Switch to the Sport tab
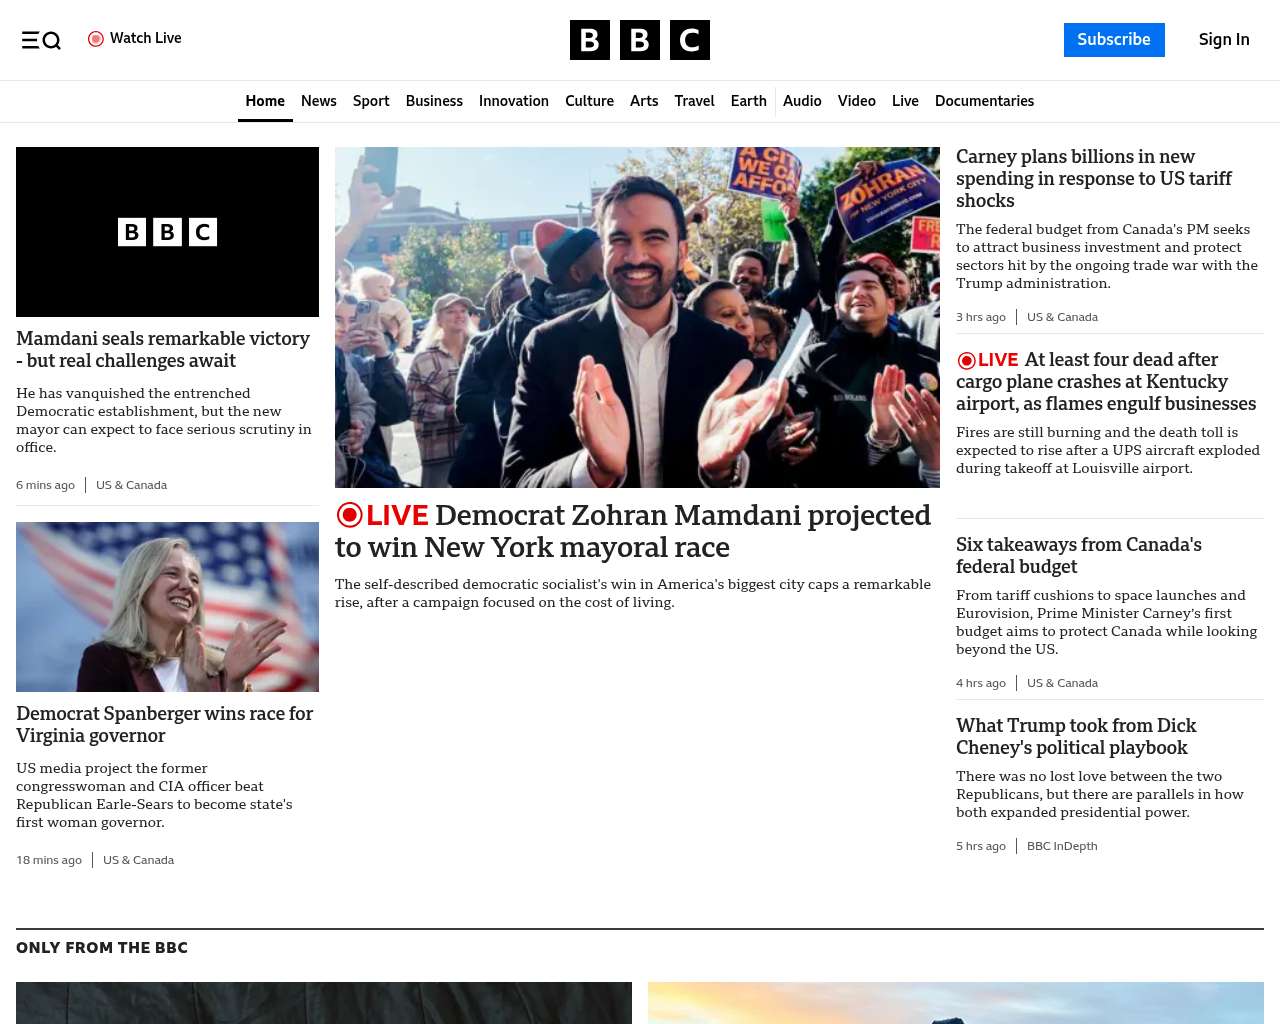The image size is (1280, 1024). tap(370, 101)
